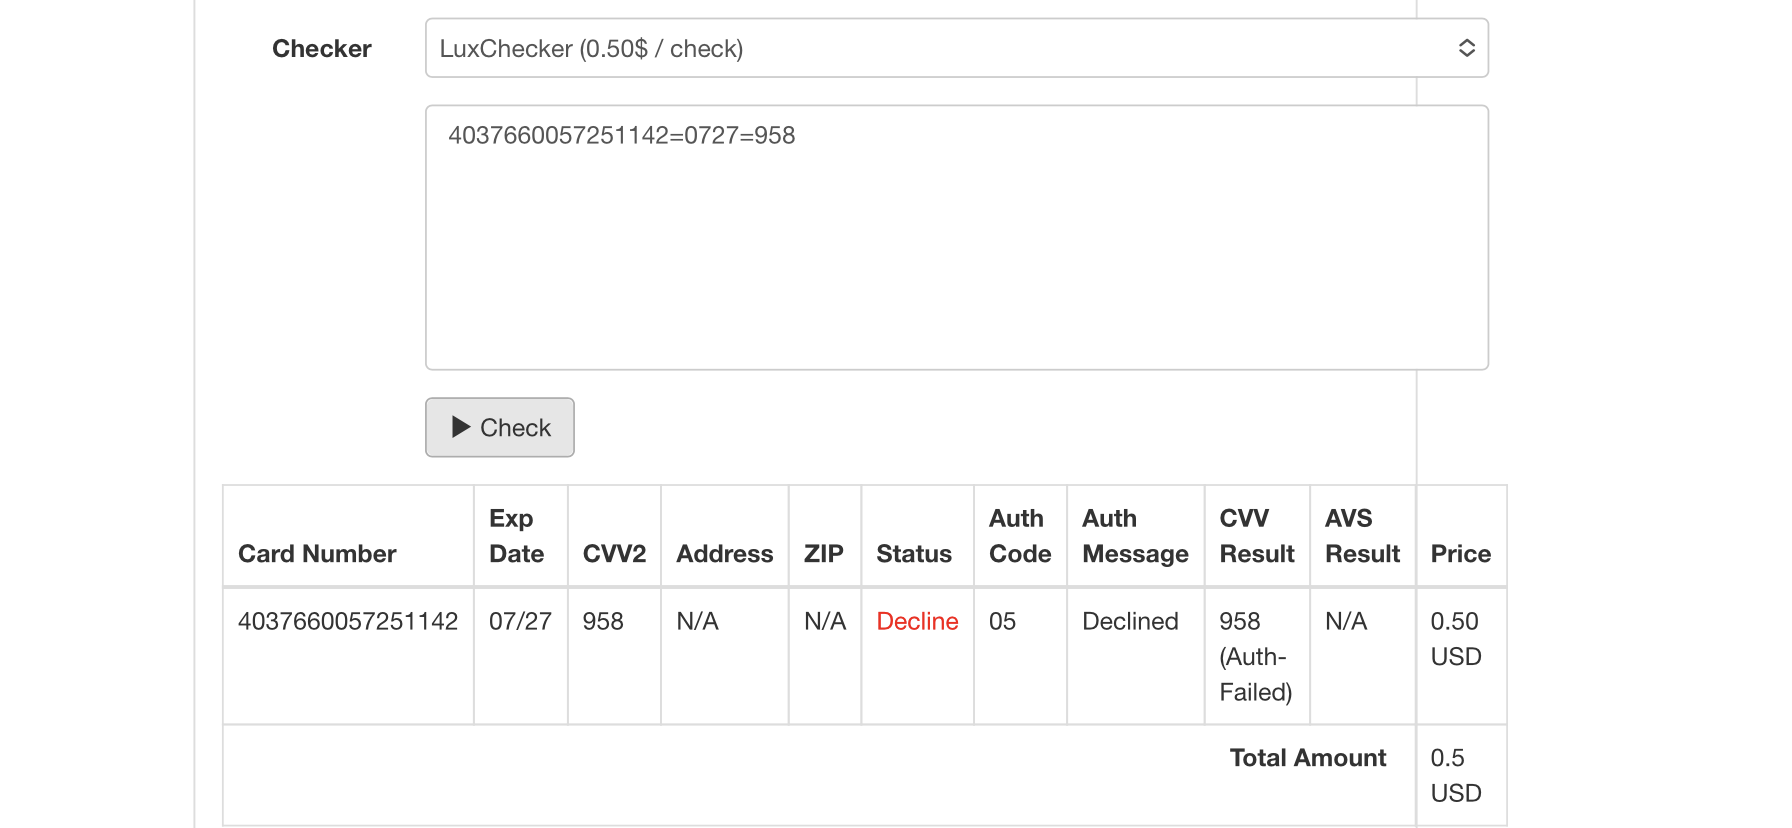The width and height of the screenshot is (1792, 828).
Task: Click the Auth Message column header
Action: (1135, 536)
